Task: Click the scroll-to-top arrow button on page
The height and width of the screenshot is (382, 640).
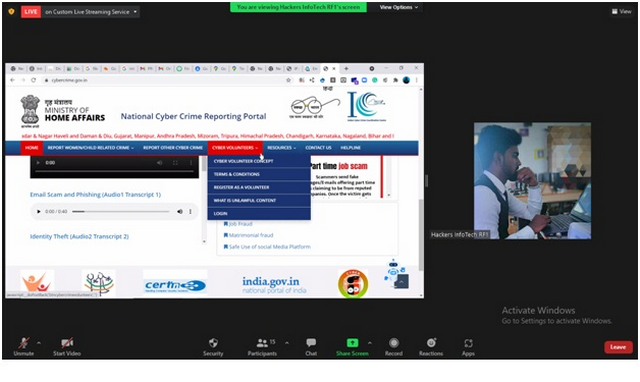Action: click(402, 282)
